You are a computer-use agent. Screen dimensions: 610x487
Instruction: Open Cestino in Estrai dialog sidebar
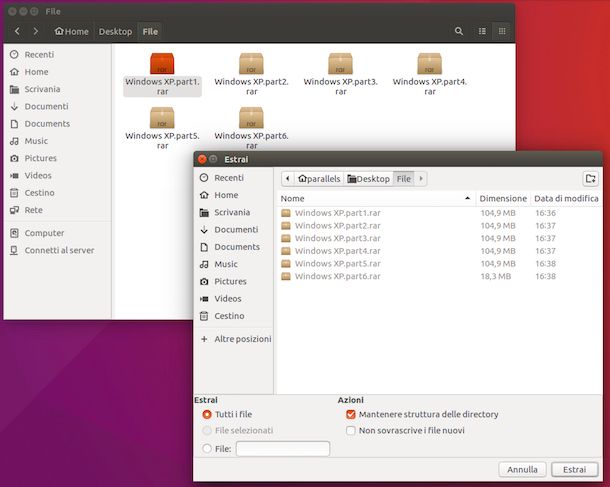click(x=233, y=316)
